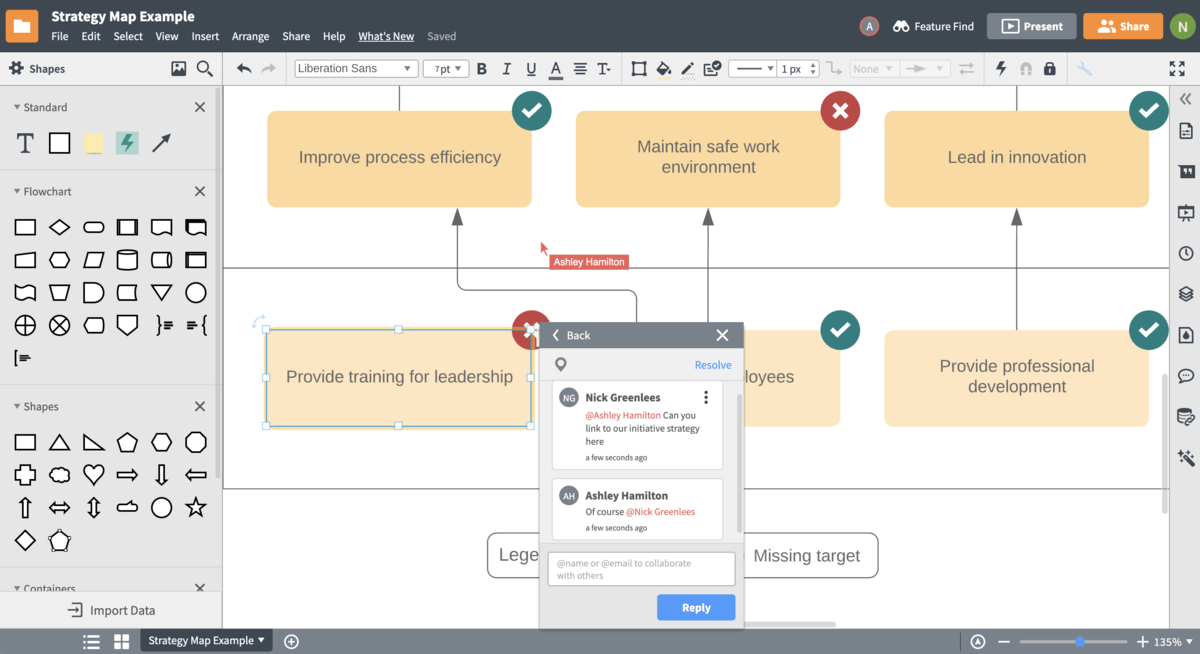The image size is (1200, 654).
Task: Open revision history from the right sidebar
Action: pos(1185,253)
